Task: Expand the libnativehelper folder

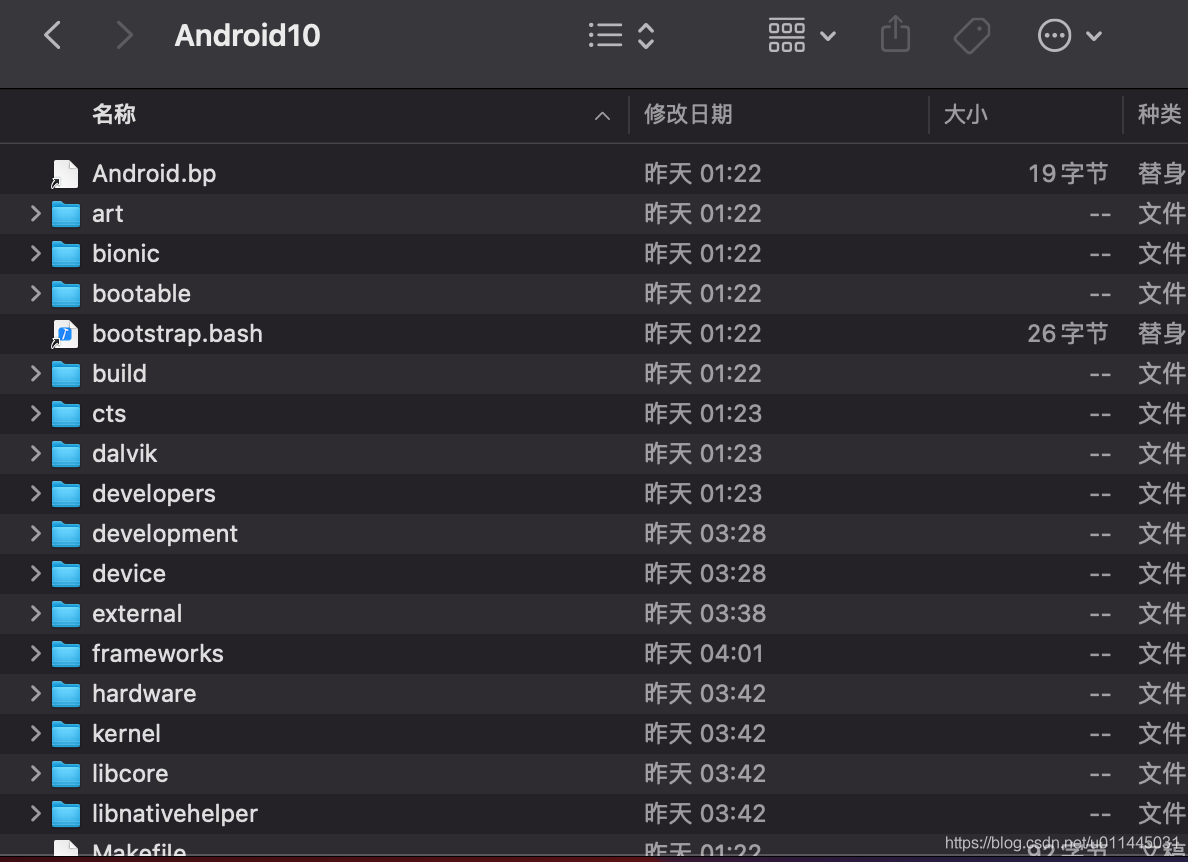Action: pos(36,814)
